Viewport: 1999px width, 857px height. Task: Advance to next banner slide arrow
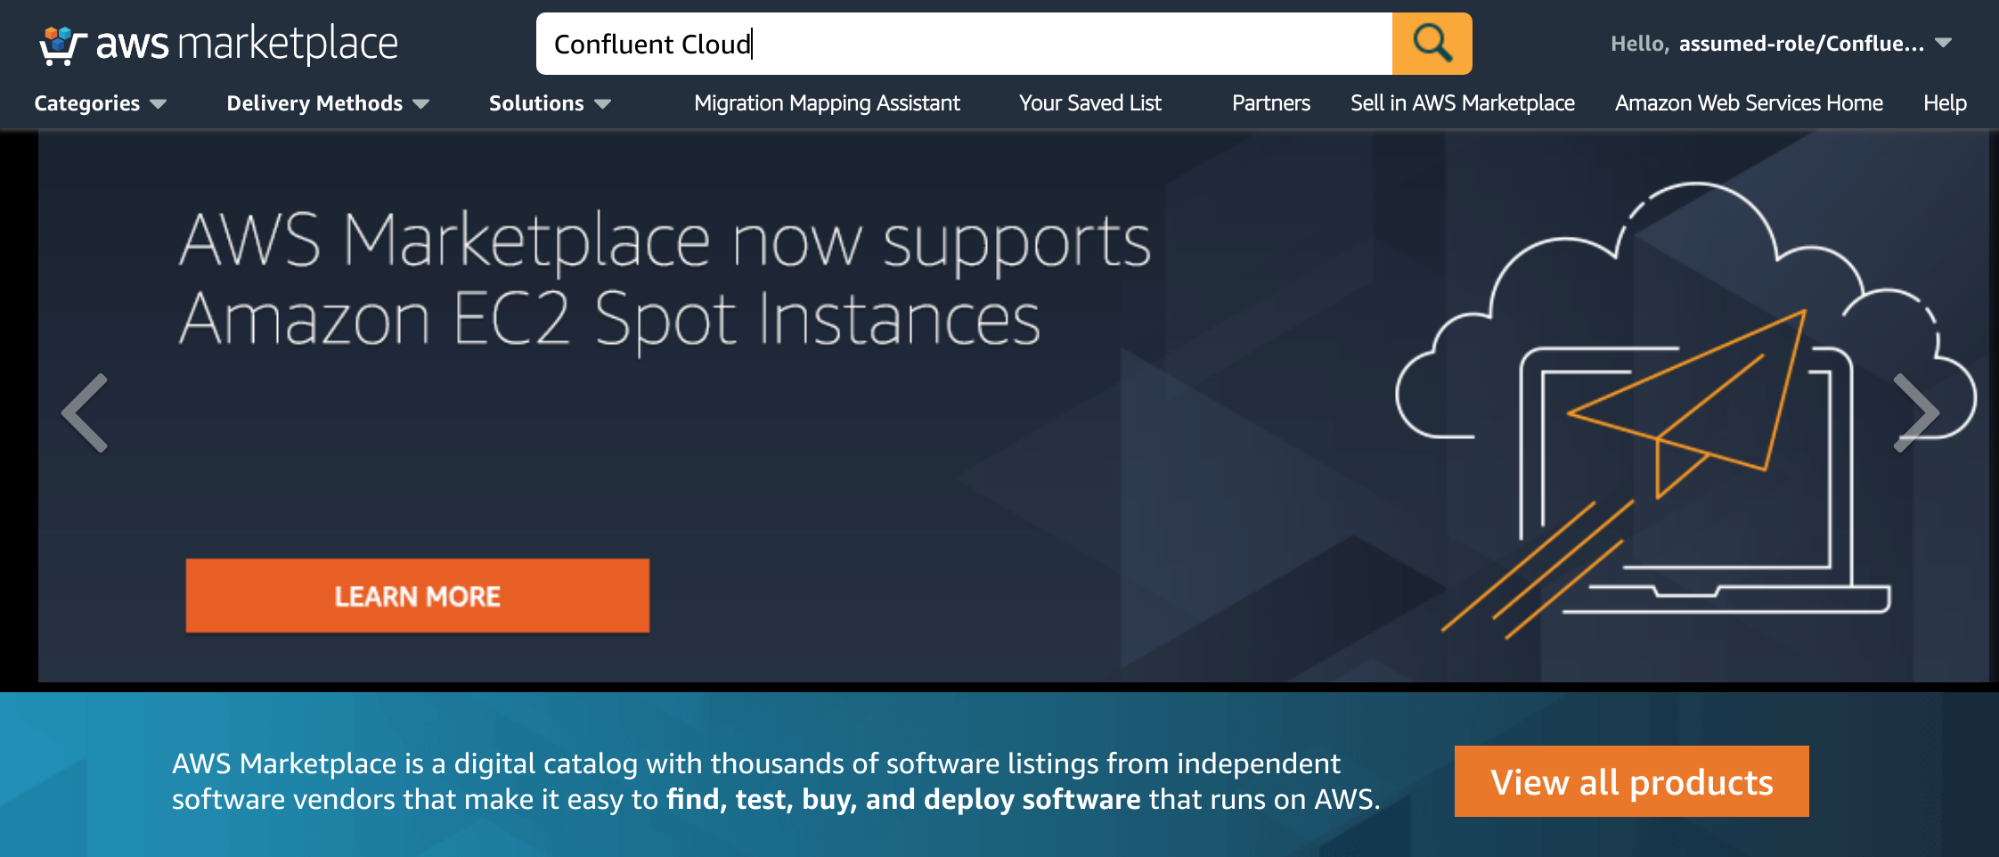[x=1916, y=413]
